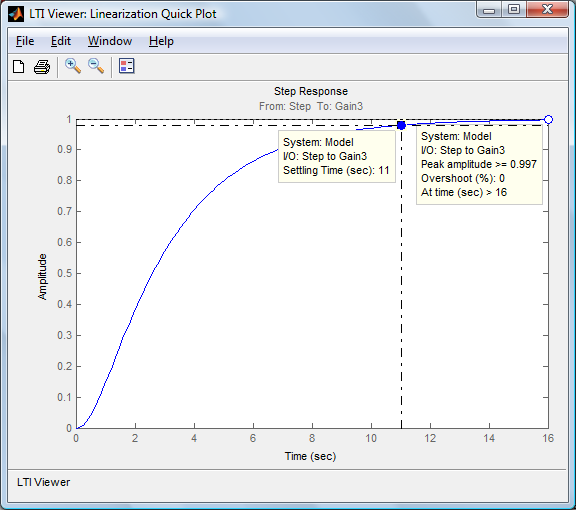Screen dimensions: 576x510
Task: Click the 'Settling Time (sec): 11' line
Action: tap(336, 170)
